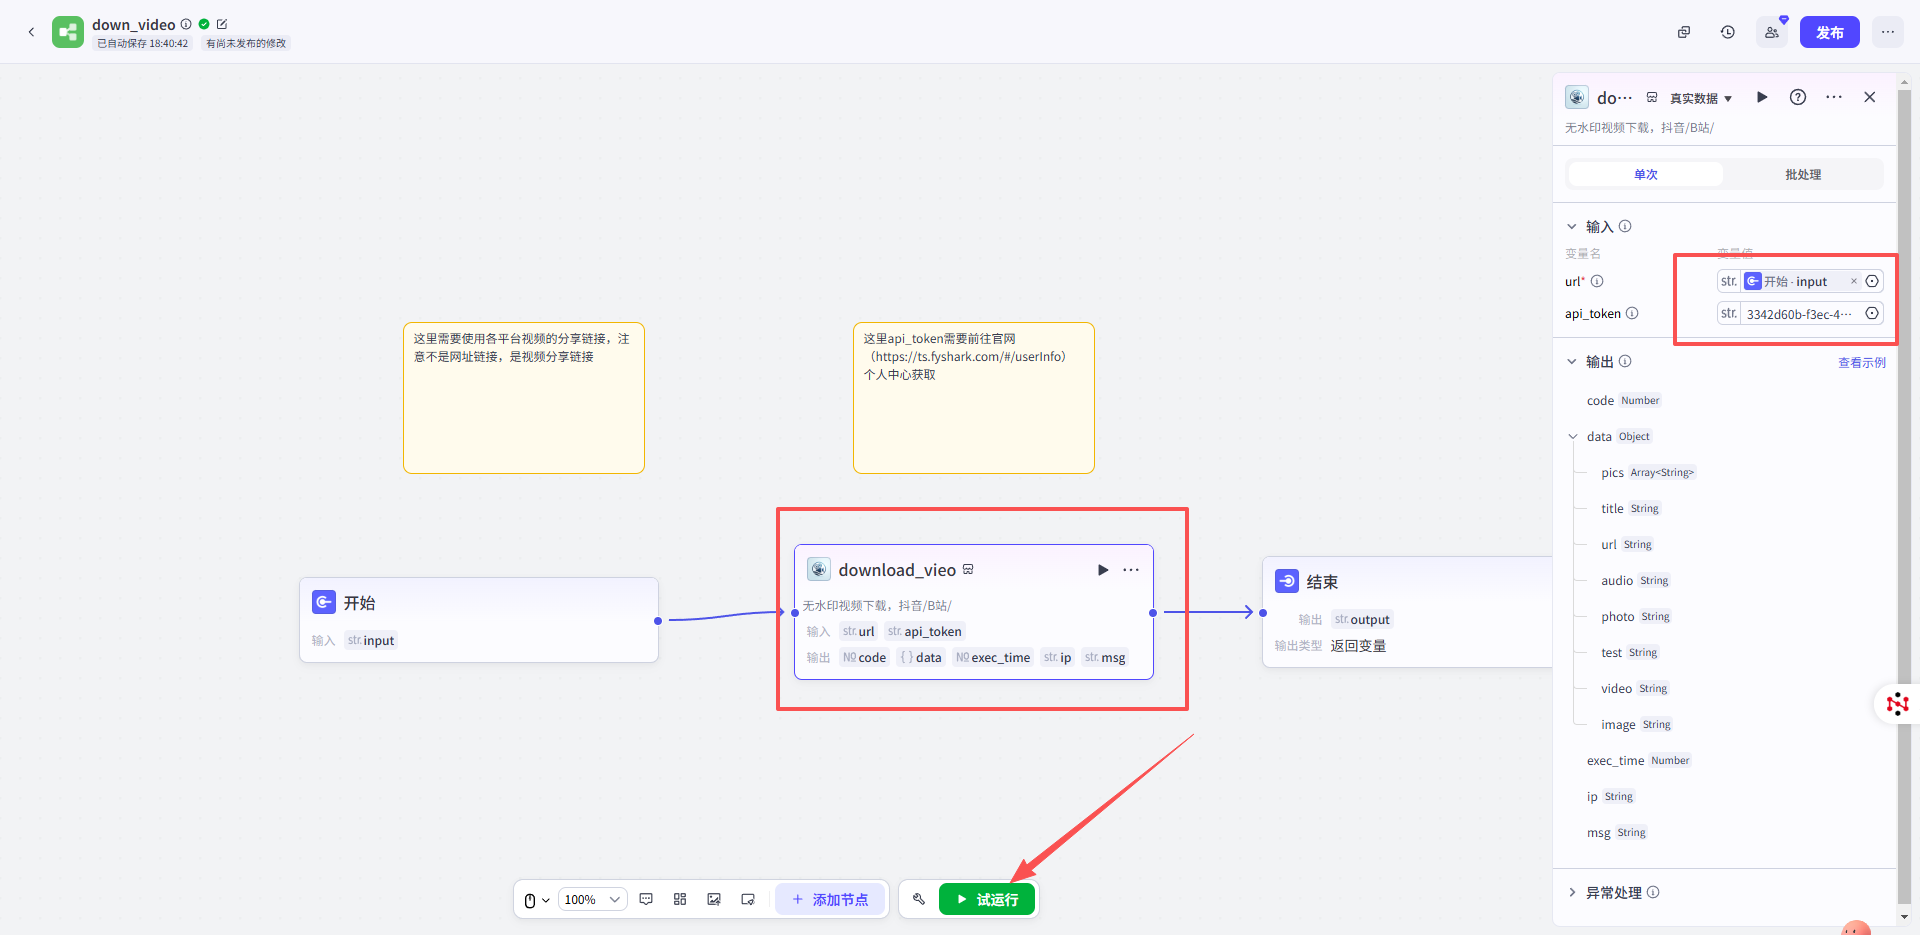Viewport: 1920px width, 935px height.
Task: Click the 添加节点 add node button
Action: pyautogui.click(x=830, y=899)
